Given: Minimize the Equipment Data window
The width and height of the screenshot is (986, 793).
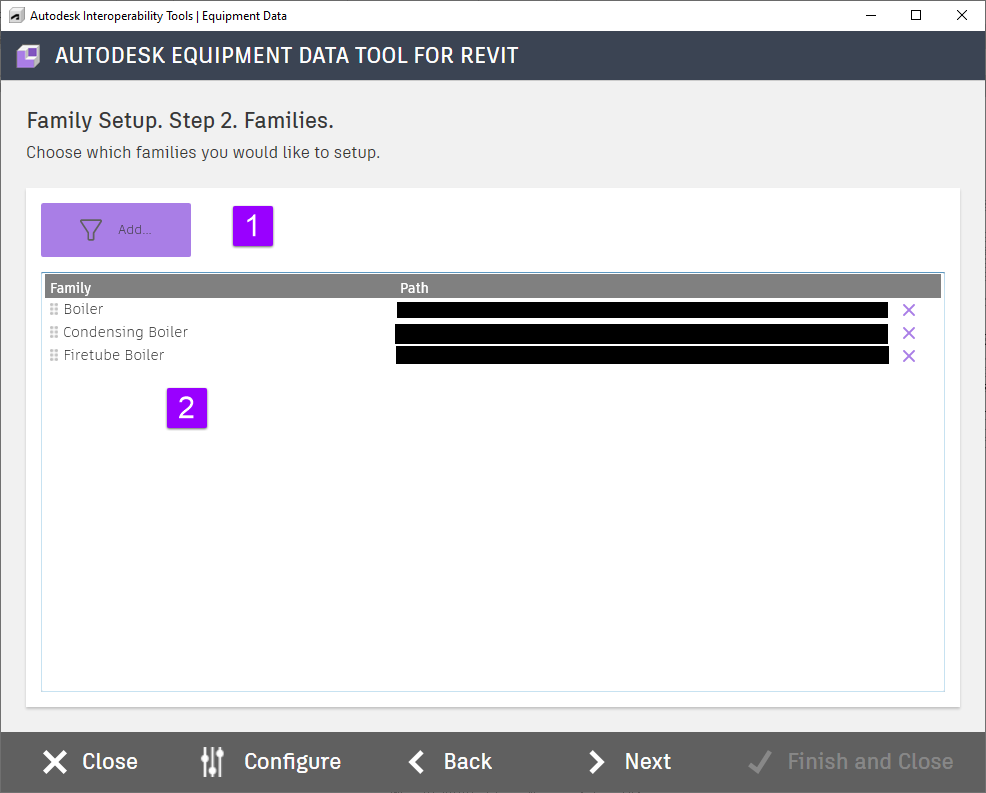Looking at the screenshot, I should coord(871,16).
